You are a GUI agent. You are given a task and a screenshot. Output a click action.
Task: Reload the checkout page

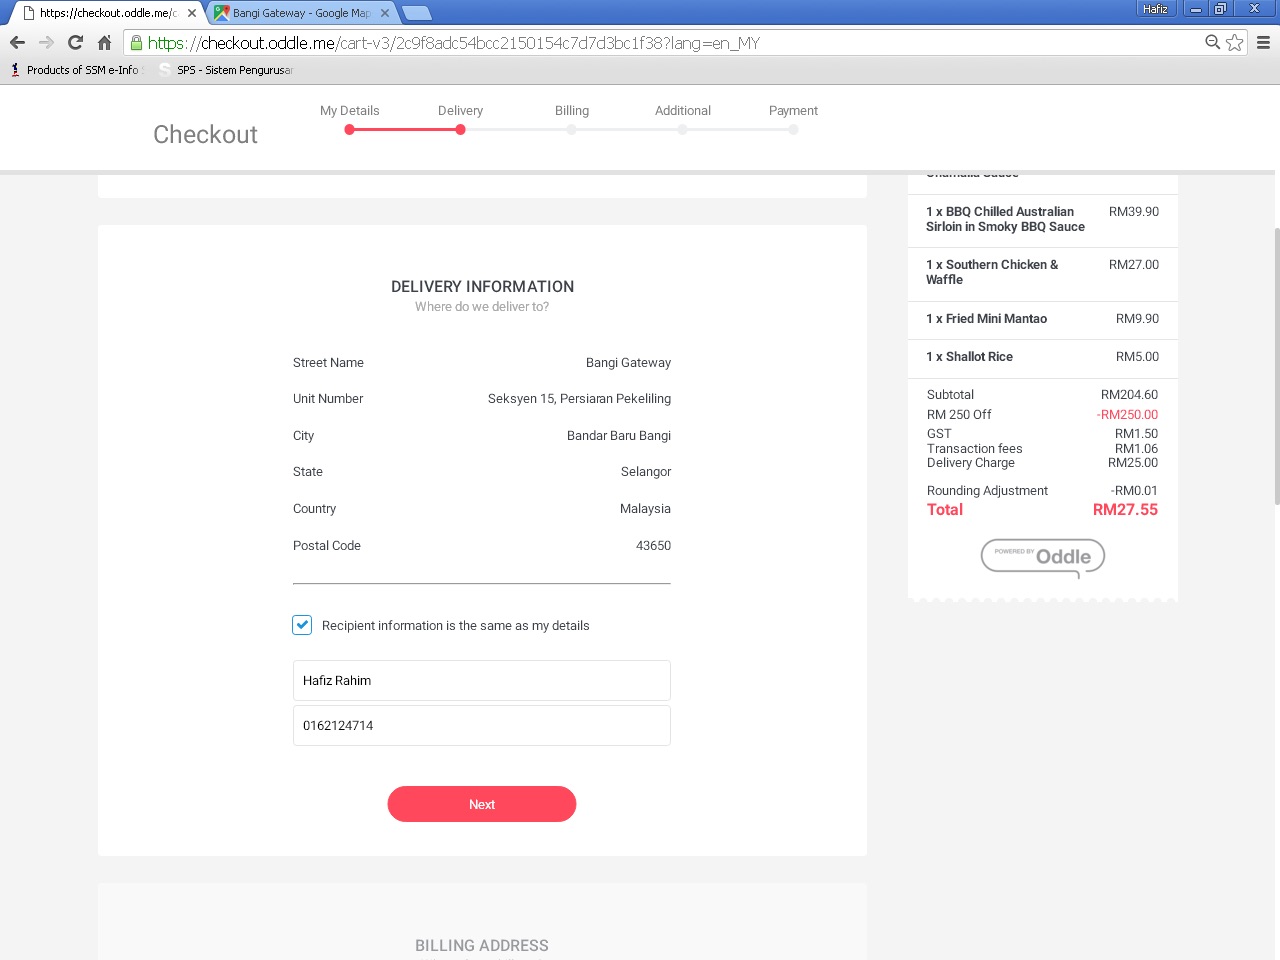[x=75, y=42]
